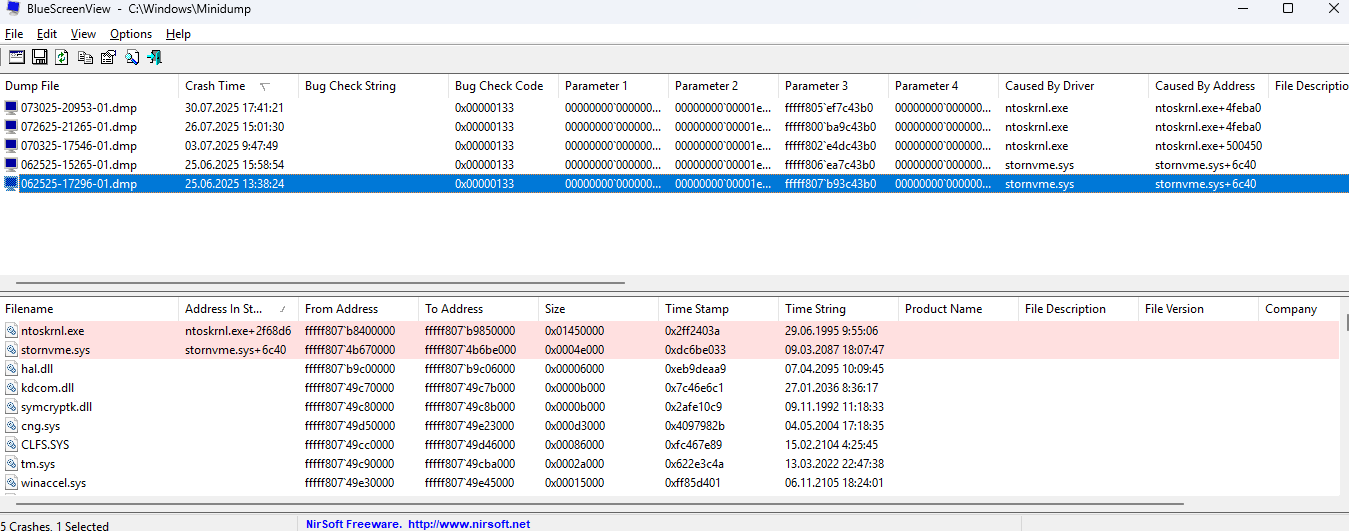Sort by the Dump File column header
The height and width of the screenshot is (531, 1349).
coord(90,86)
